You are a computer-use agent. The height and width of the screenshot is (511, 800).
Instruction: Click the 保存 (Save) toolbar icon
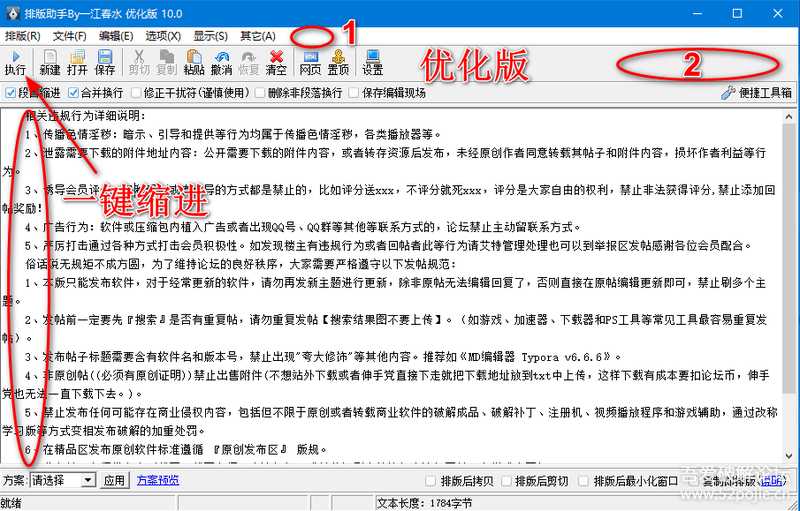(x=105, y=62)
